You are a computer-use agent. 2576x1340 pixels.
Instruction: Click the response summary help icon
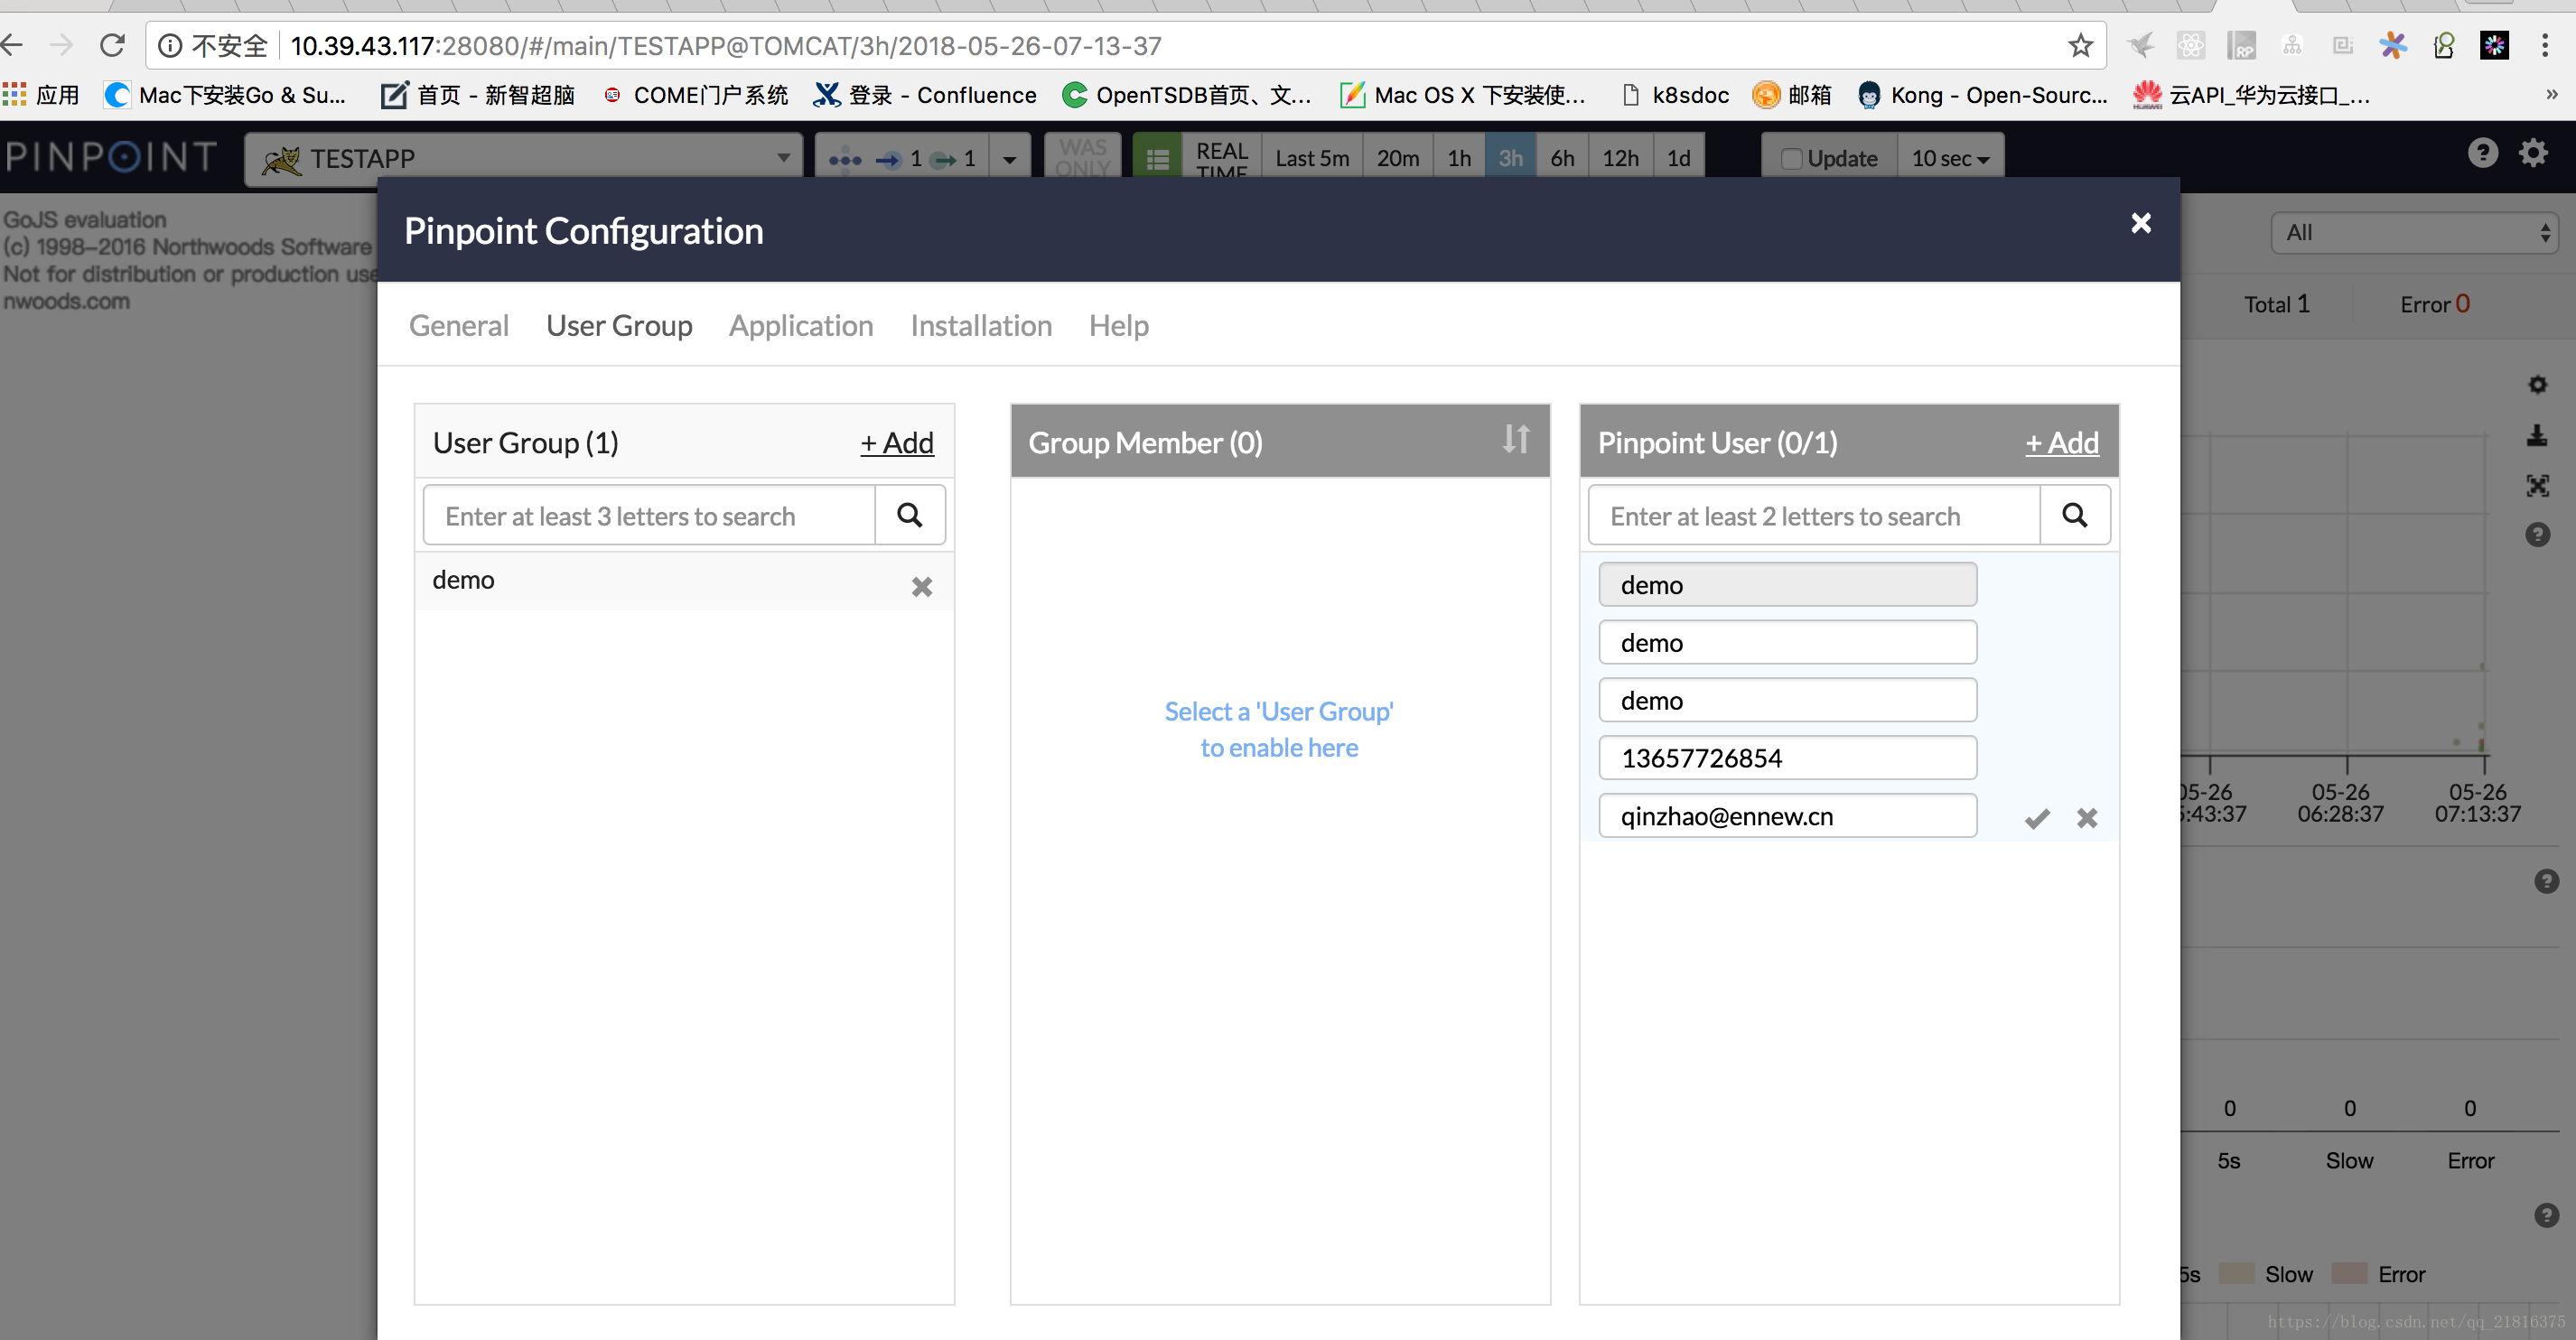(2546, 881)
